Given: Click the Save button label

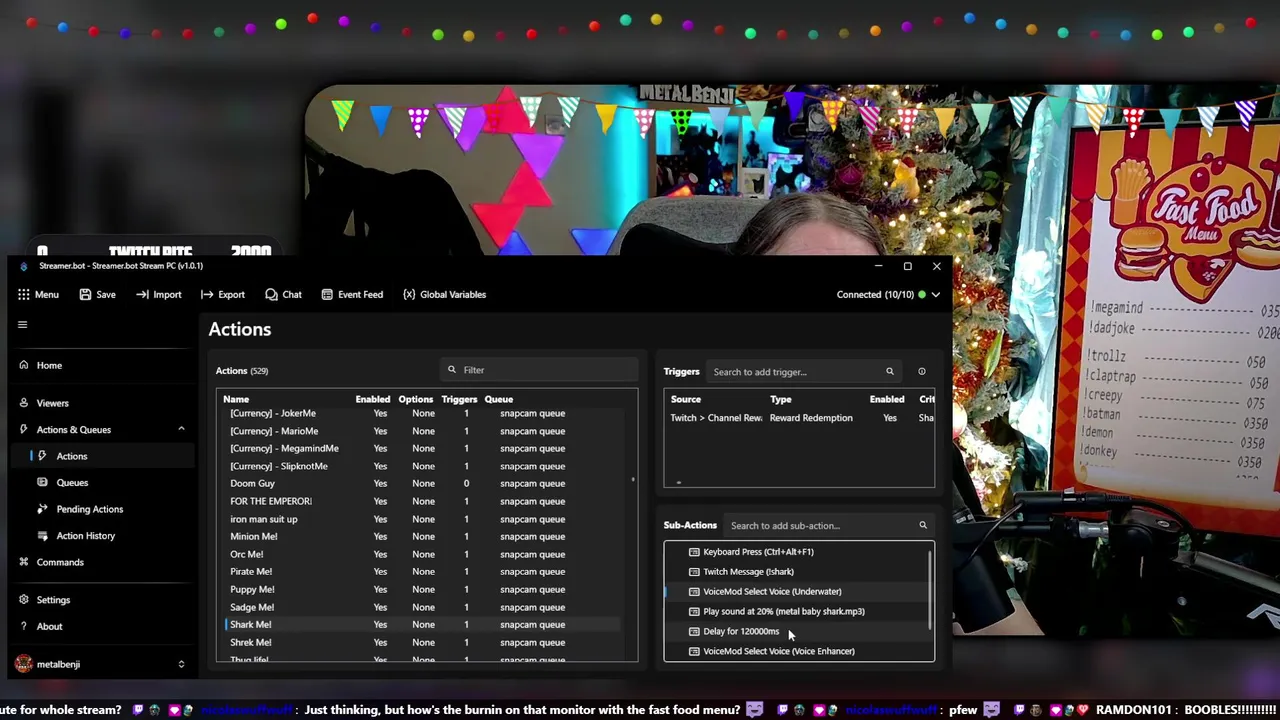Looking at the screenshot, I should (x=106, y=294).
